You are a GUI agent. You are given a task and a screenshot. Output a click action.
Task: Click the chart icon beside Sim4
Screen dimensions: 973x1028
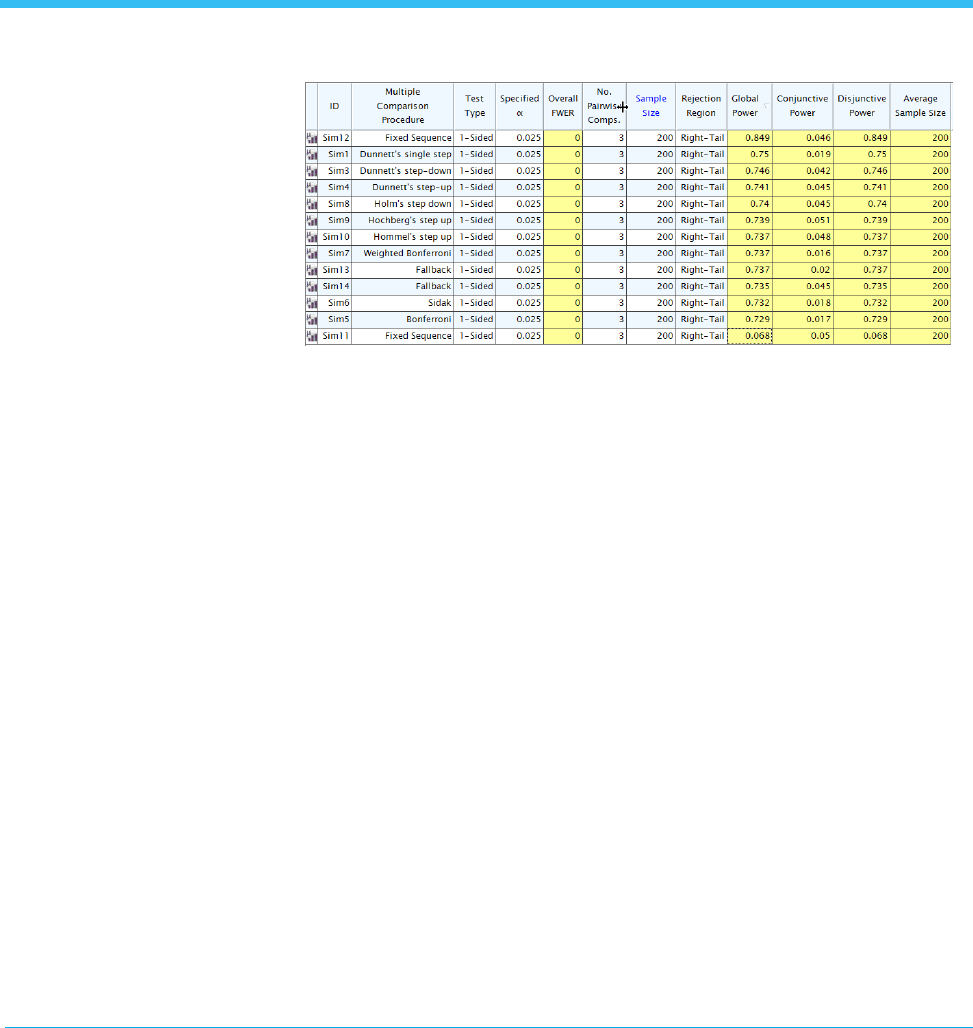(311, 188)
